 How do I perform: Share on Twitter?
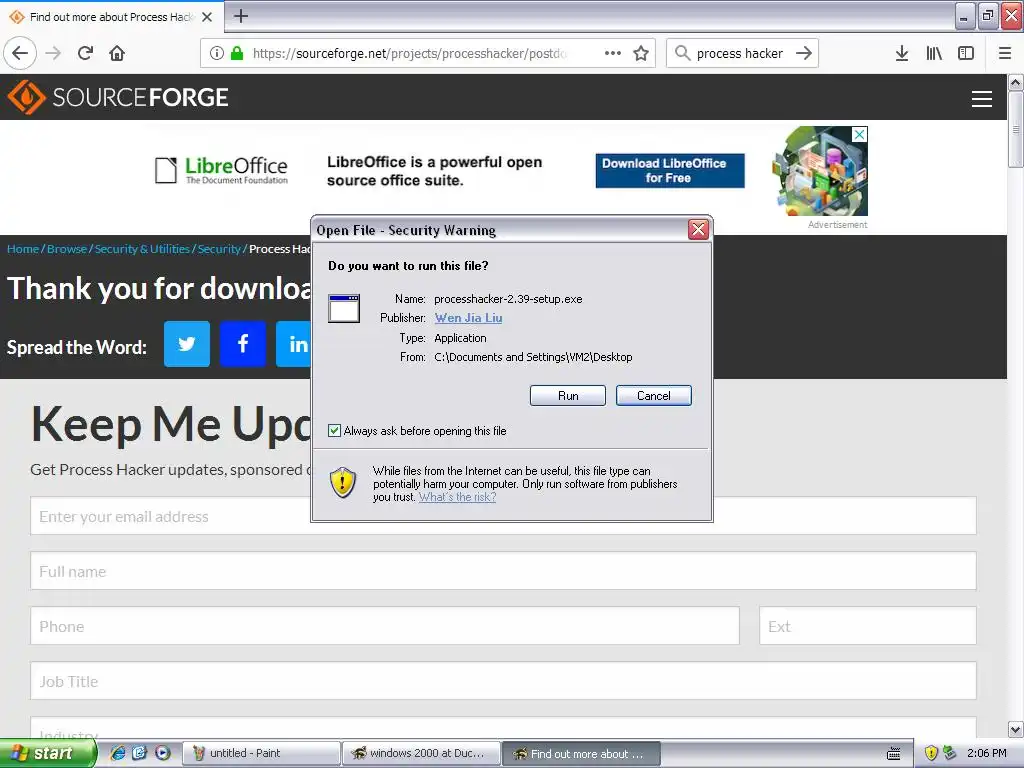[x=187, y=344]
